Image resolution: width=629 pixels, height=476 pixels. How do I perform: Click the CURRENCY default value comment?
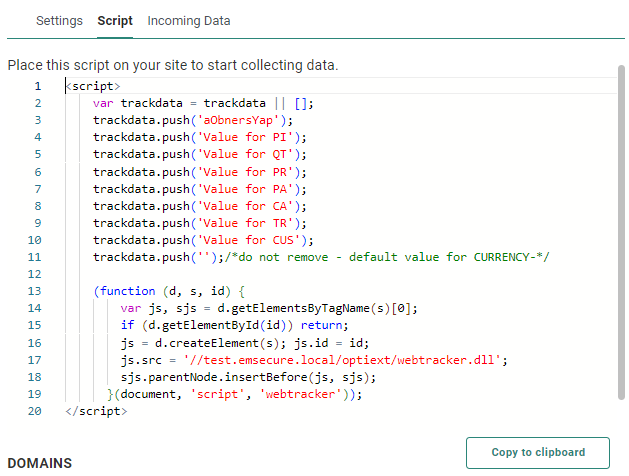tap(400, 257)
